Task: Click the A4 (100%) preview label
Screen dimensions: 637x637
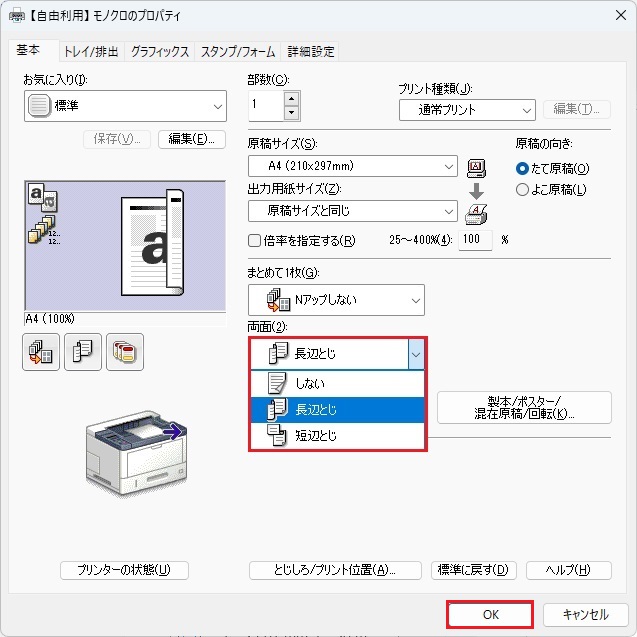Action: coord(50,319)
